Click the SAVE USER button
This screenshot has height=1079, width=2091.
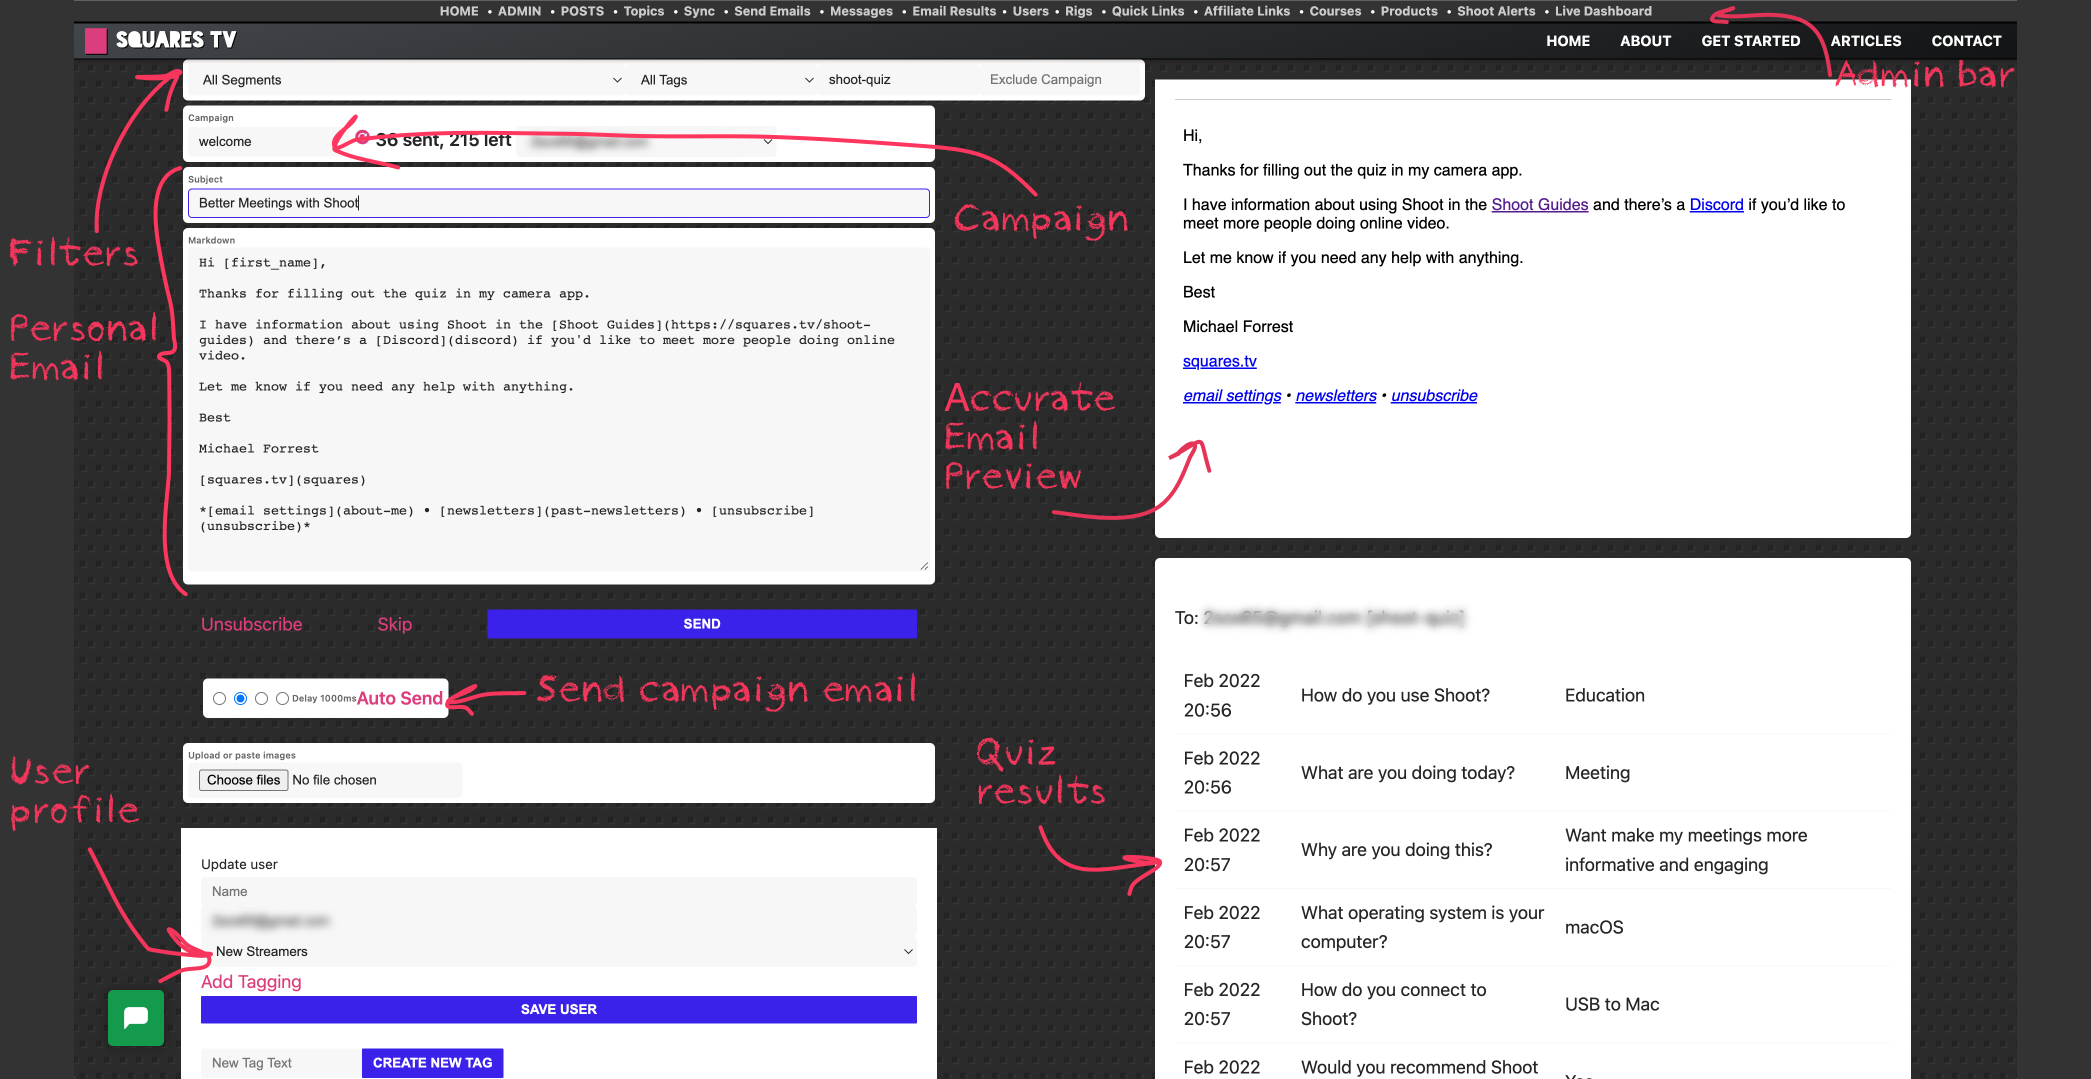558,1010
